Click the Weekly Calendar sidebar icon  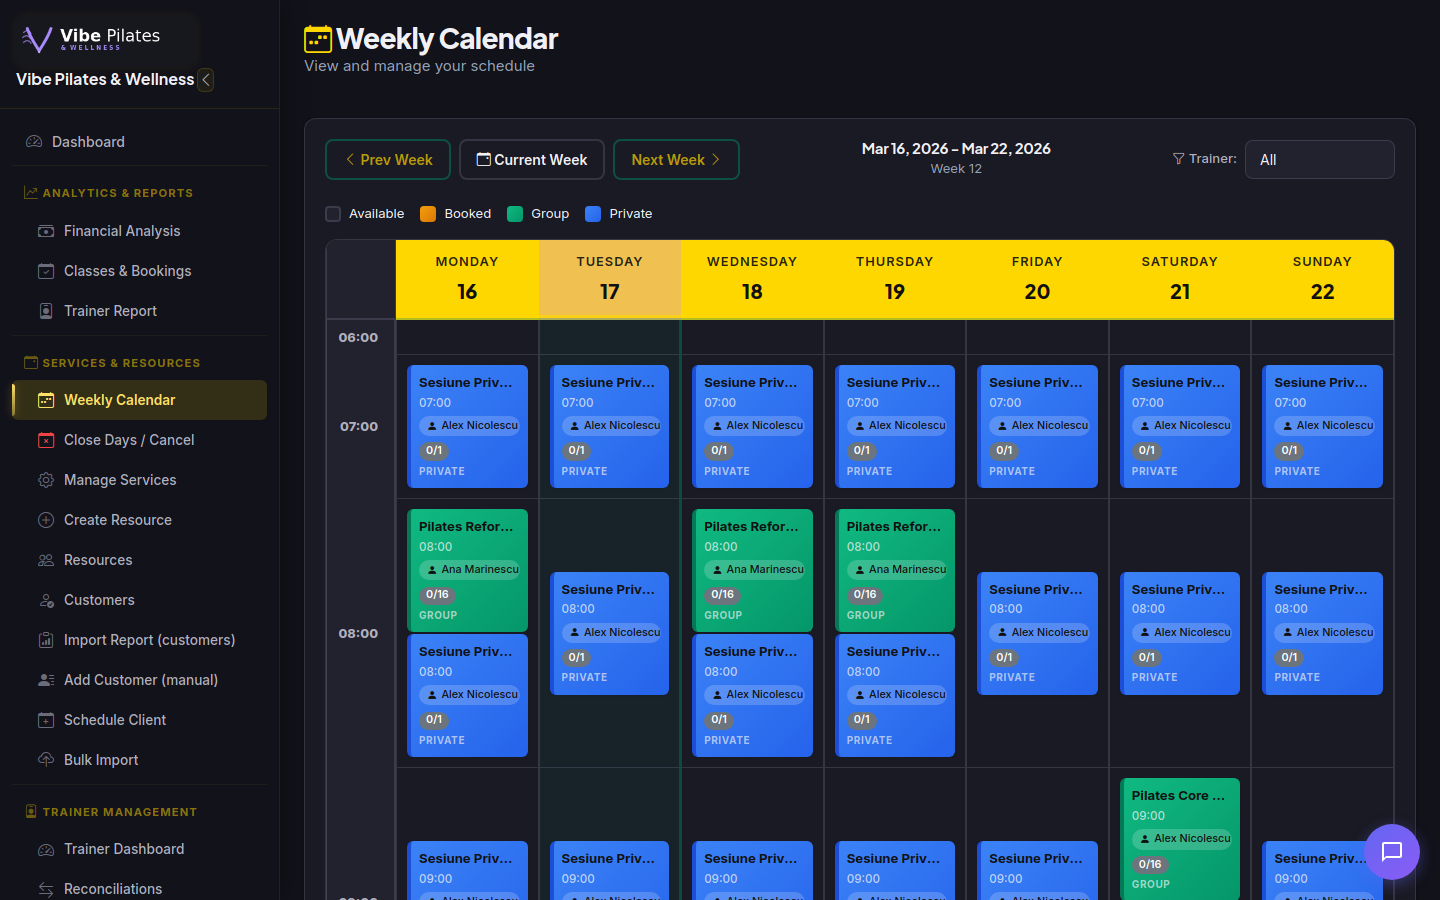pos(46,400)
